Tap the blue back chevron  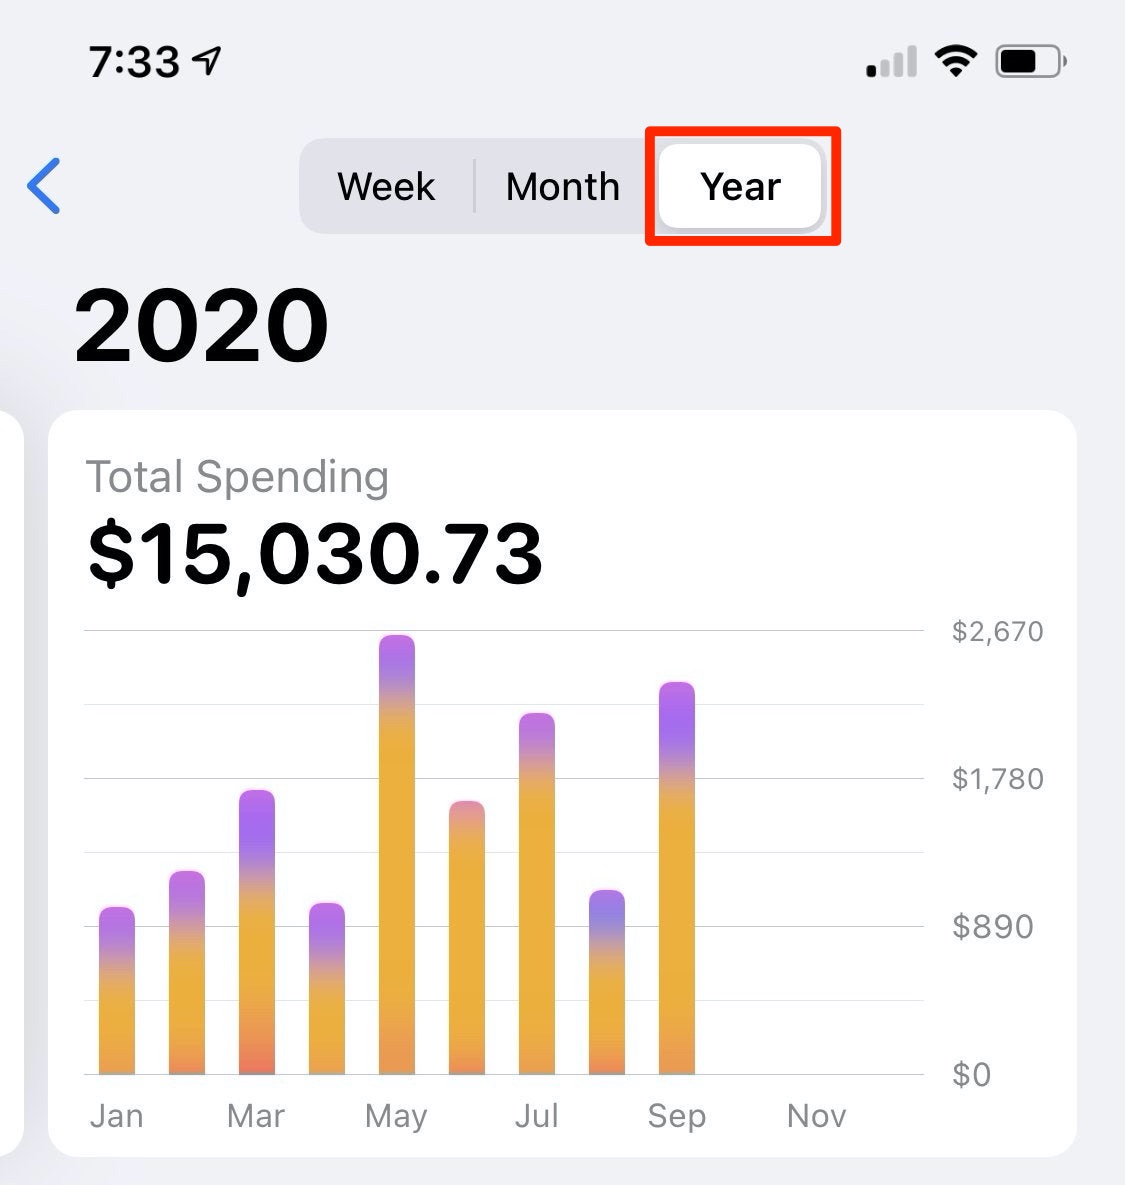point(44,186)
